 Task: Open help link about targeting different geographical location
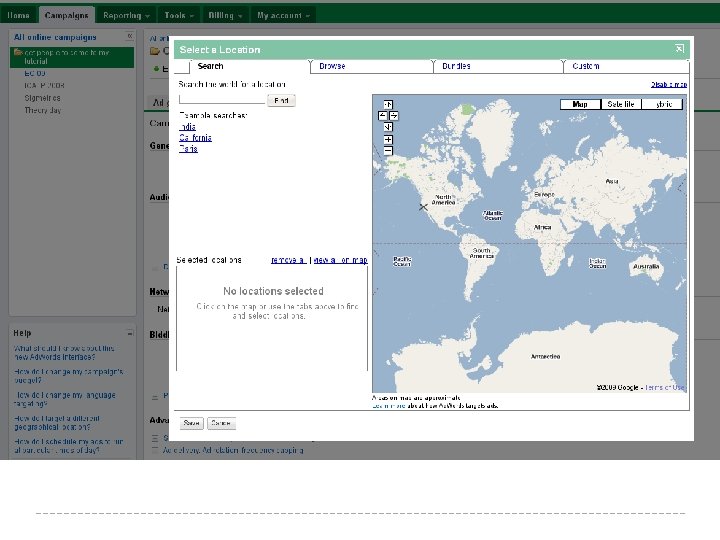57,422
